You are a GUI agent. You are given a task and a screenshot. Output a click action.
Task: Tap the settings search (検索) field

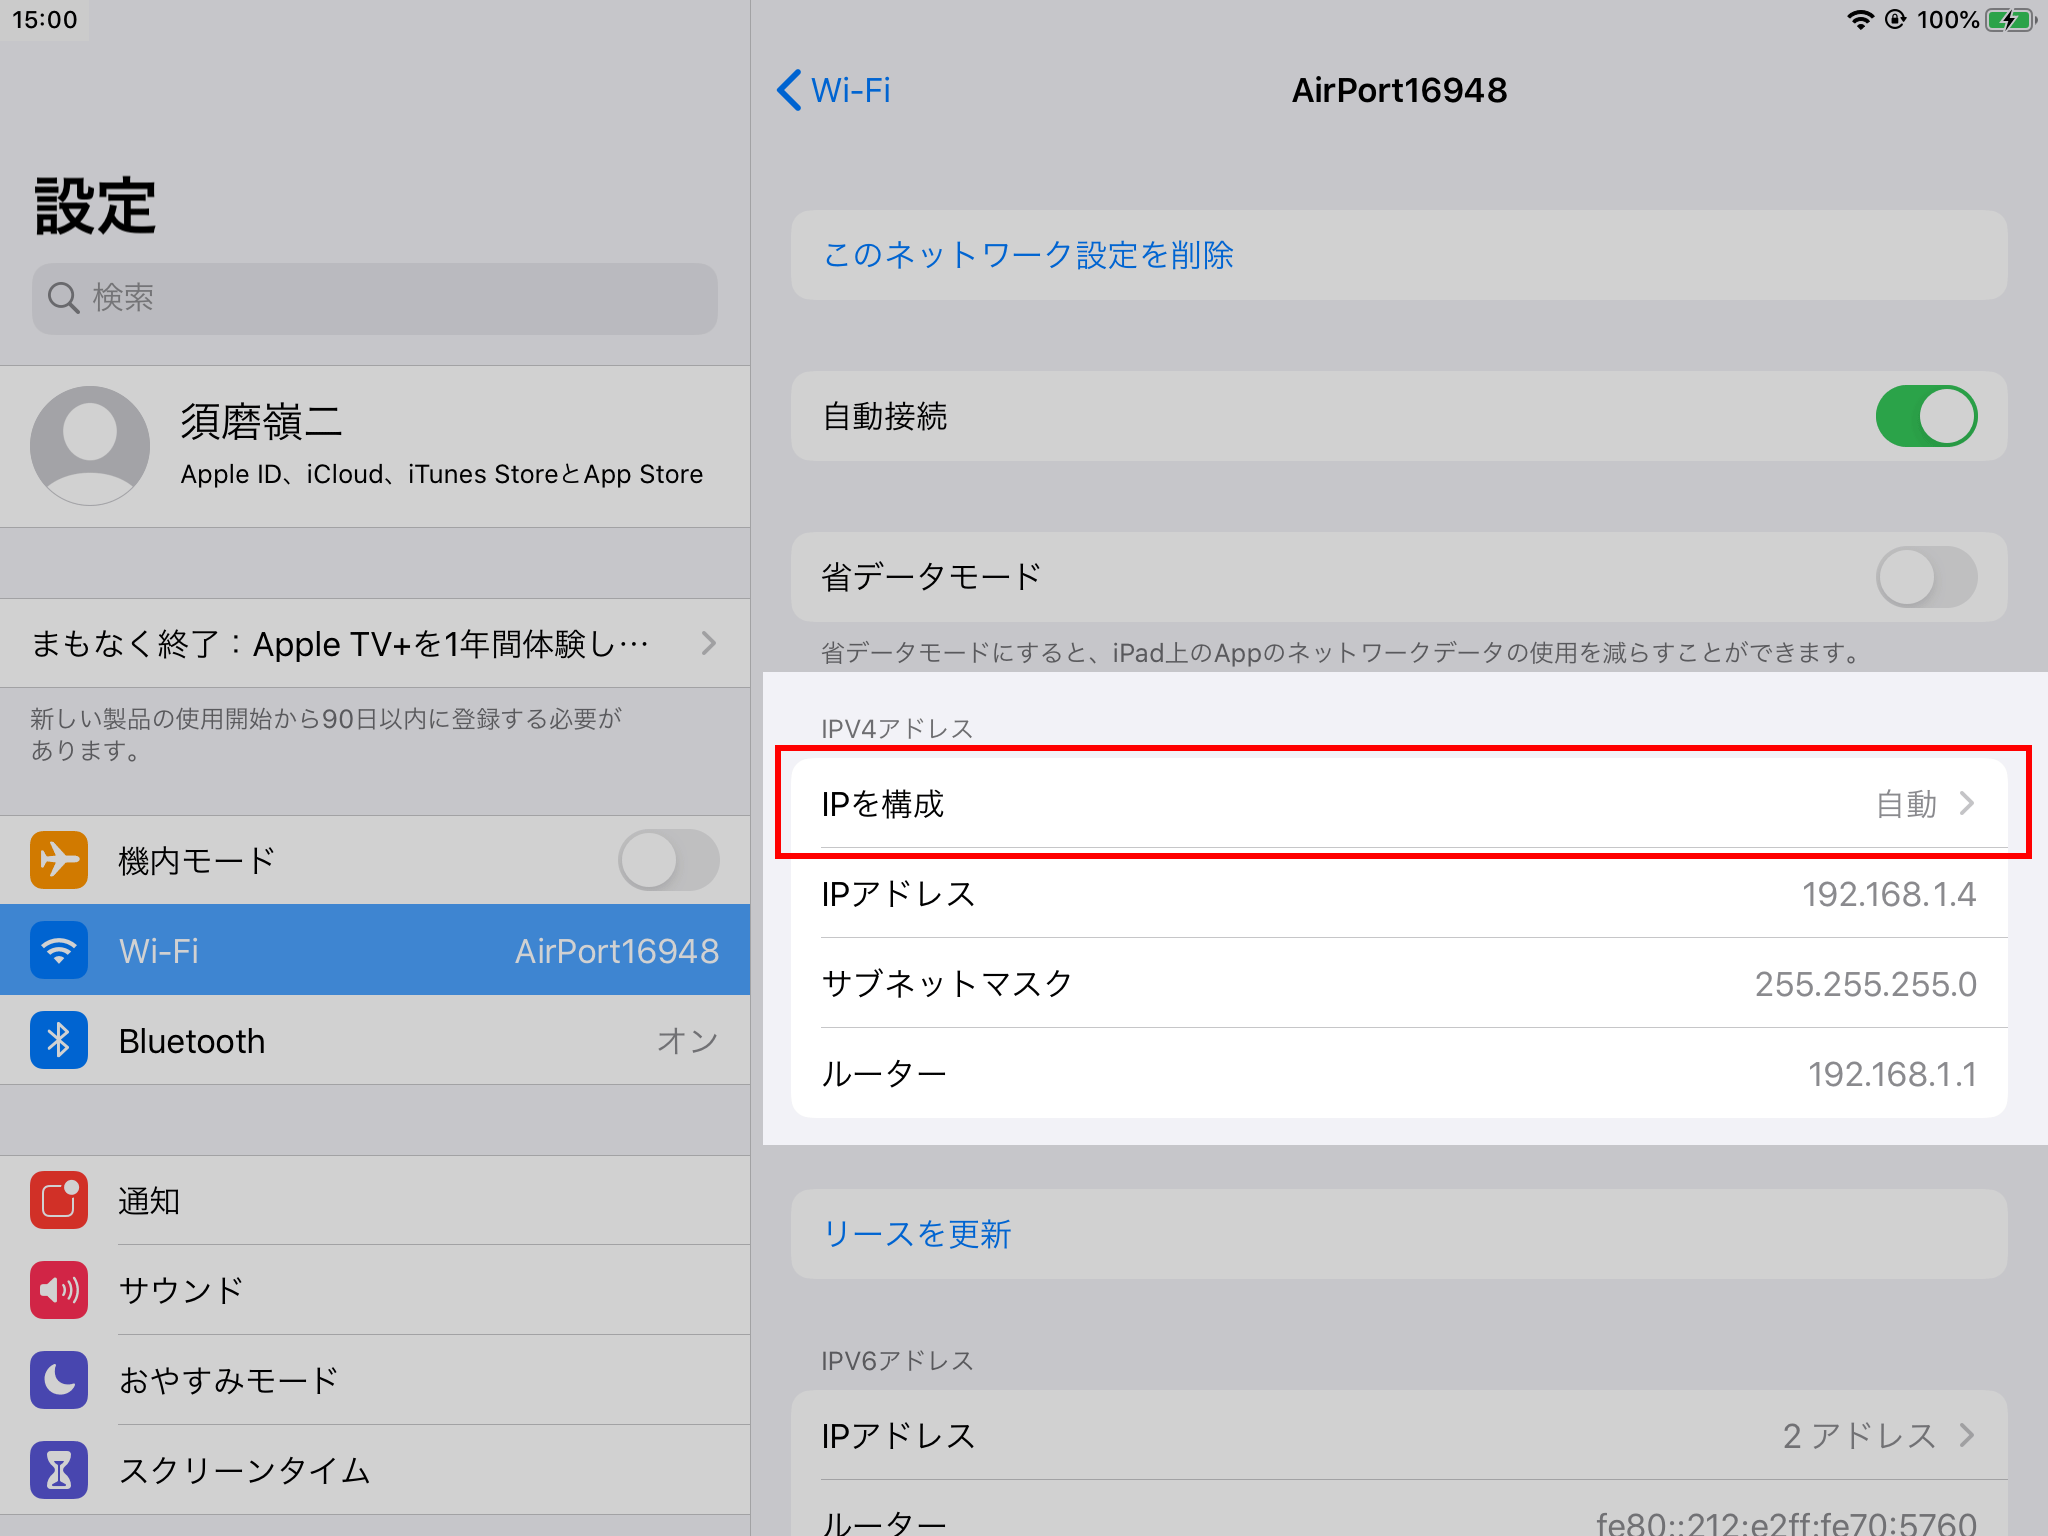[x=374, y=298]
